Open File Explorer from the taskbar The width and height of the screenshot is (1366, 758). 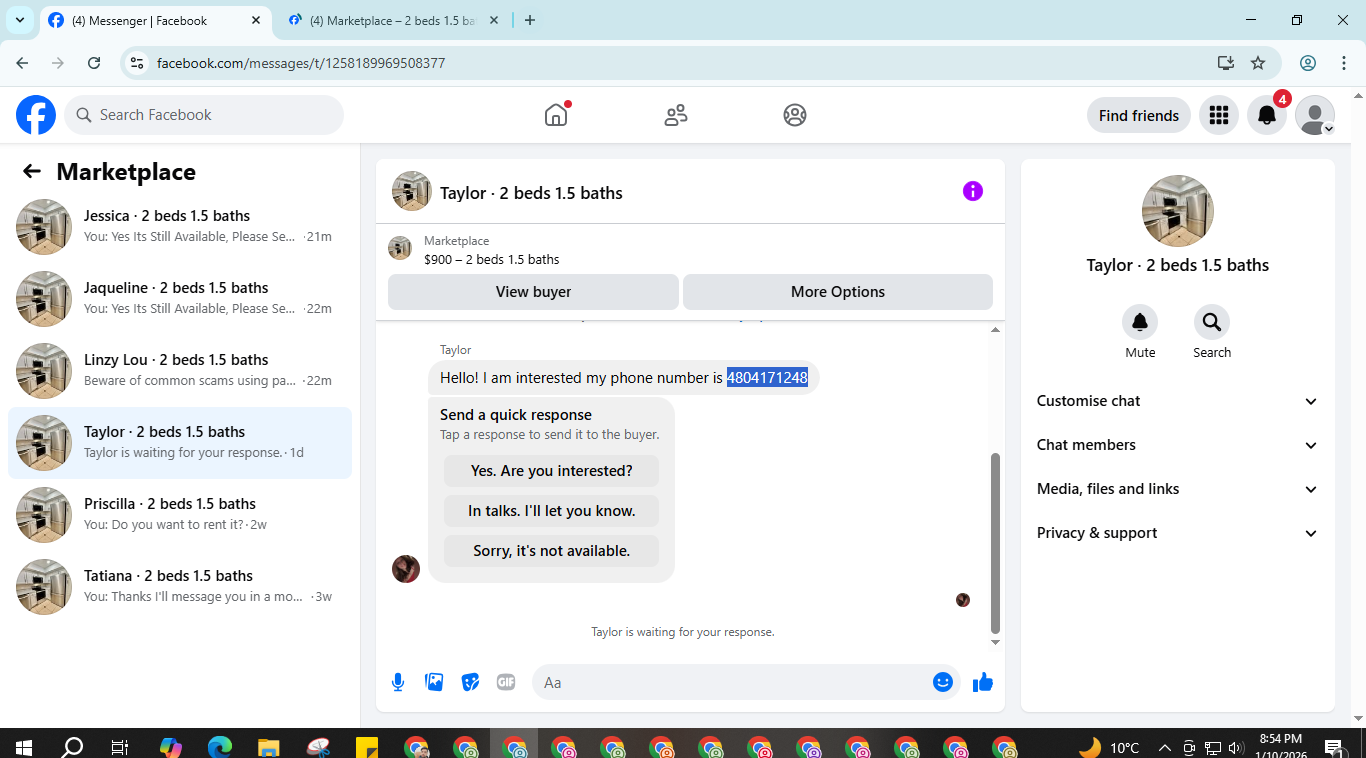pyautogui.click(x=268, y=747)
